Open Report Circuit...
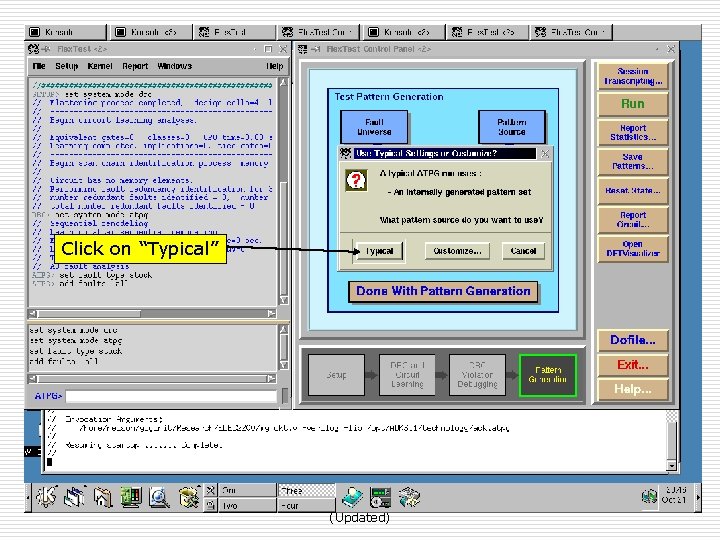The image size is (720, 540). point(633,219)
